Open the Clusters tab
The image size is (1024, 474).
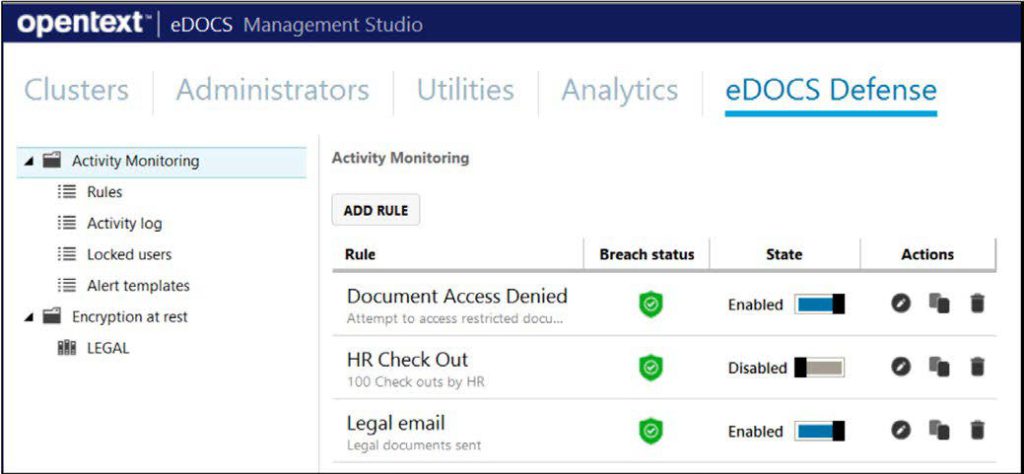point(76,90)
